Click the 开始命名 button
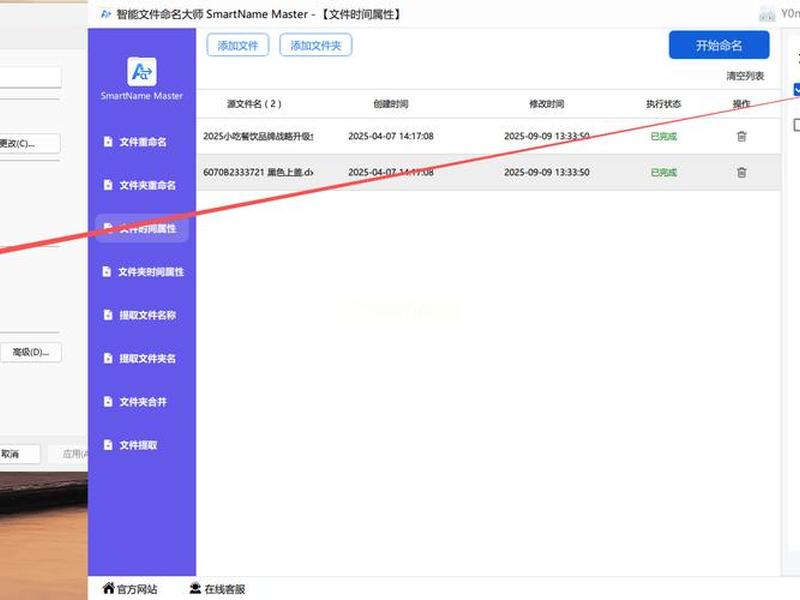 point(719,45)
